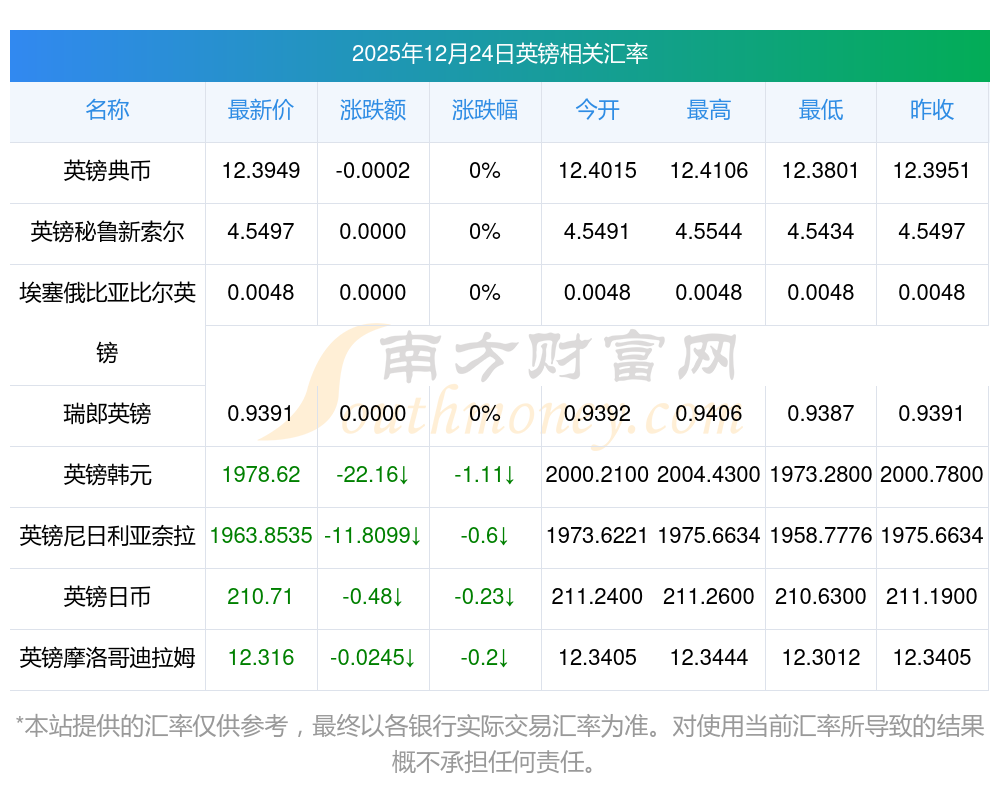Click the latest price 12.3949

pyautogui.click(x=261, y=171)
